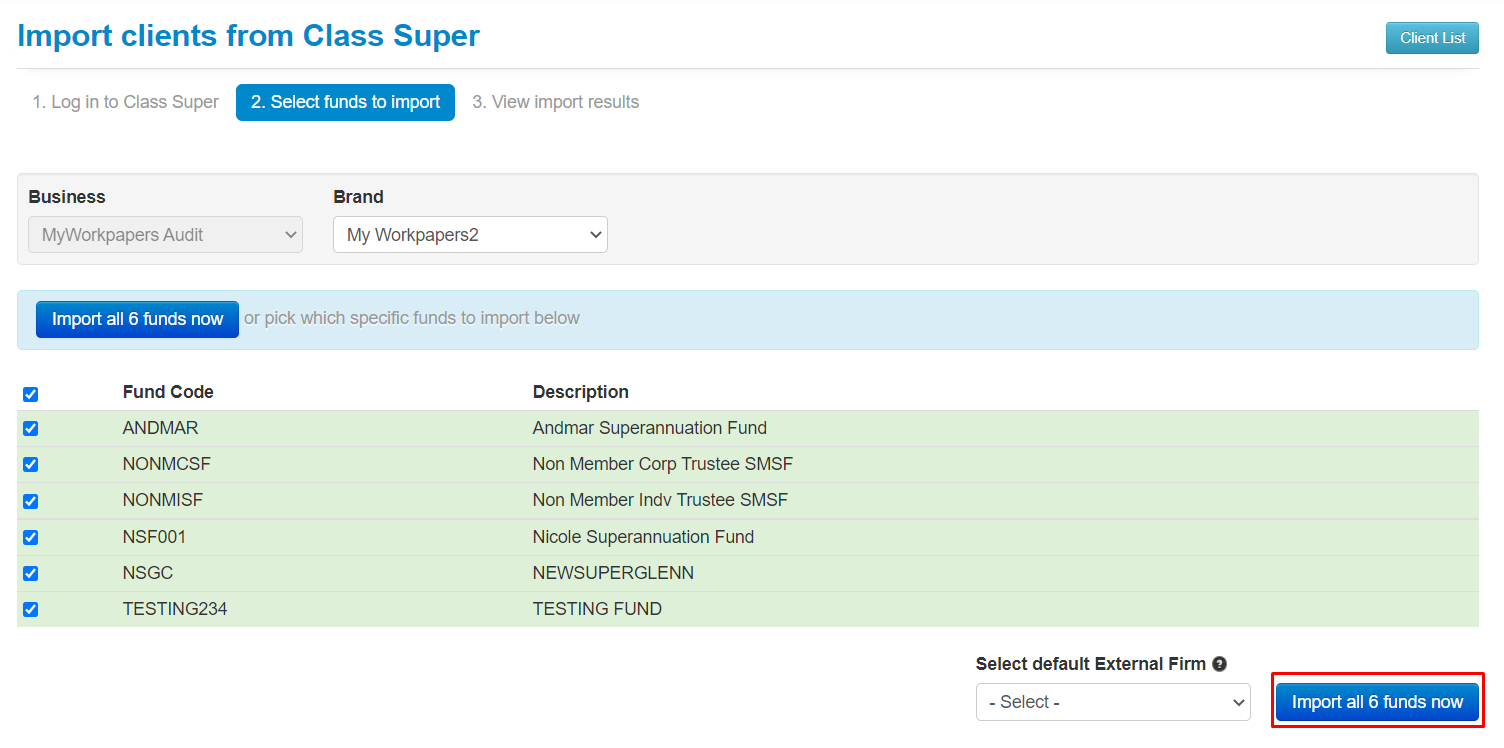Uncheck the ANDMAR fund checkbox
Viewport: 1504px width, 748px height.
coord(30,428)
